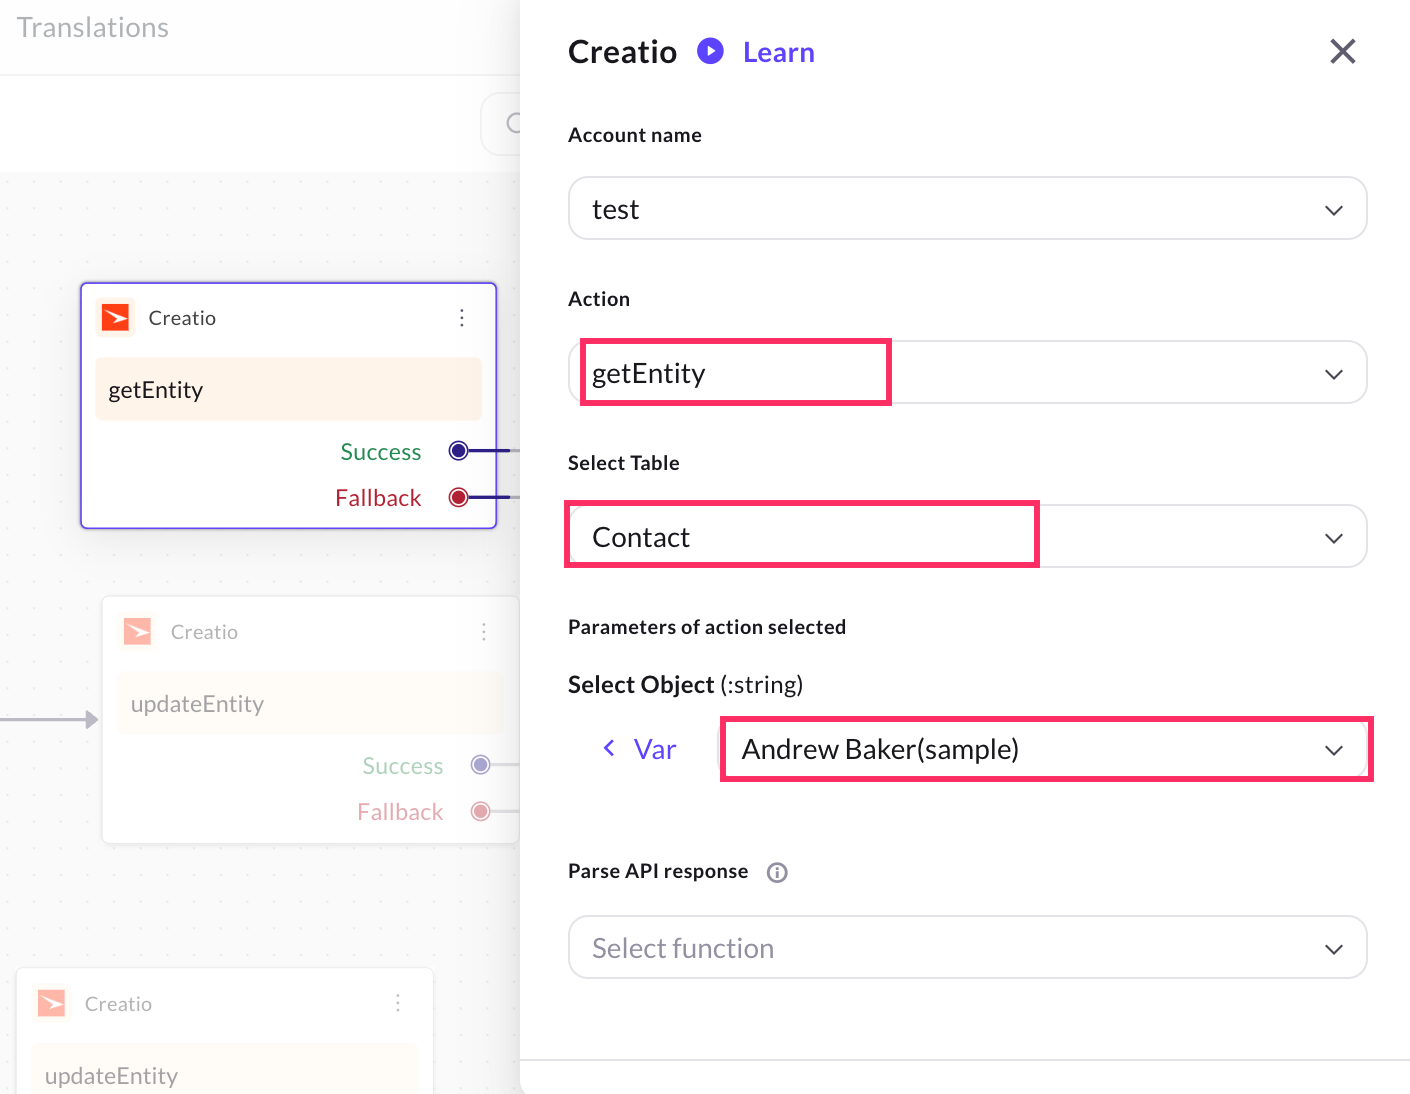Open the bottom Creatio node options menu
The image size is (1410, 1094).
(x=397, y=1003)
